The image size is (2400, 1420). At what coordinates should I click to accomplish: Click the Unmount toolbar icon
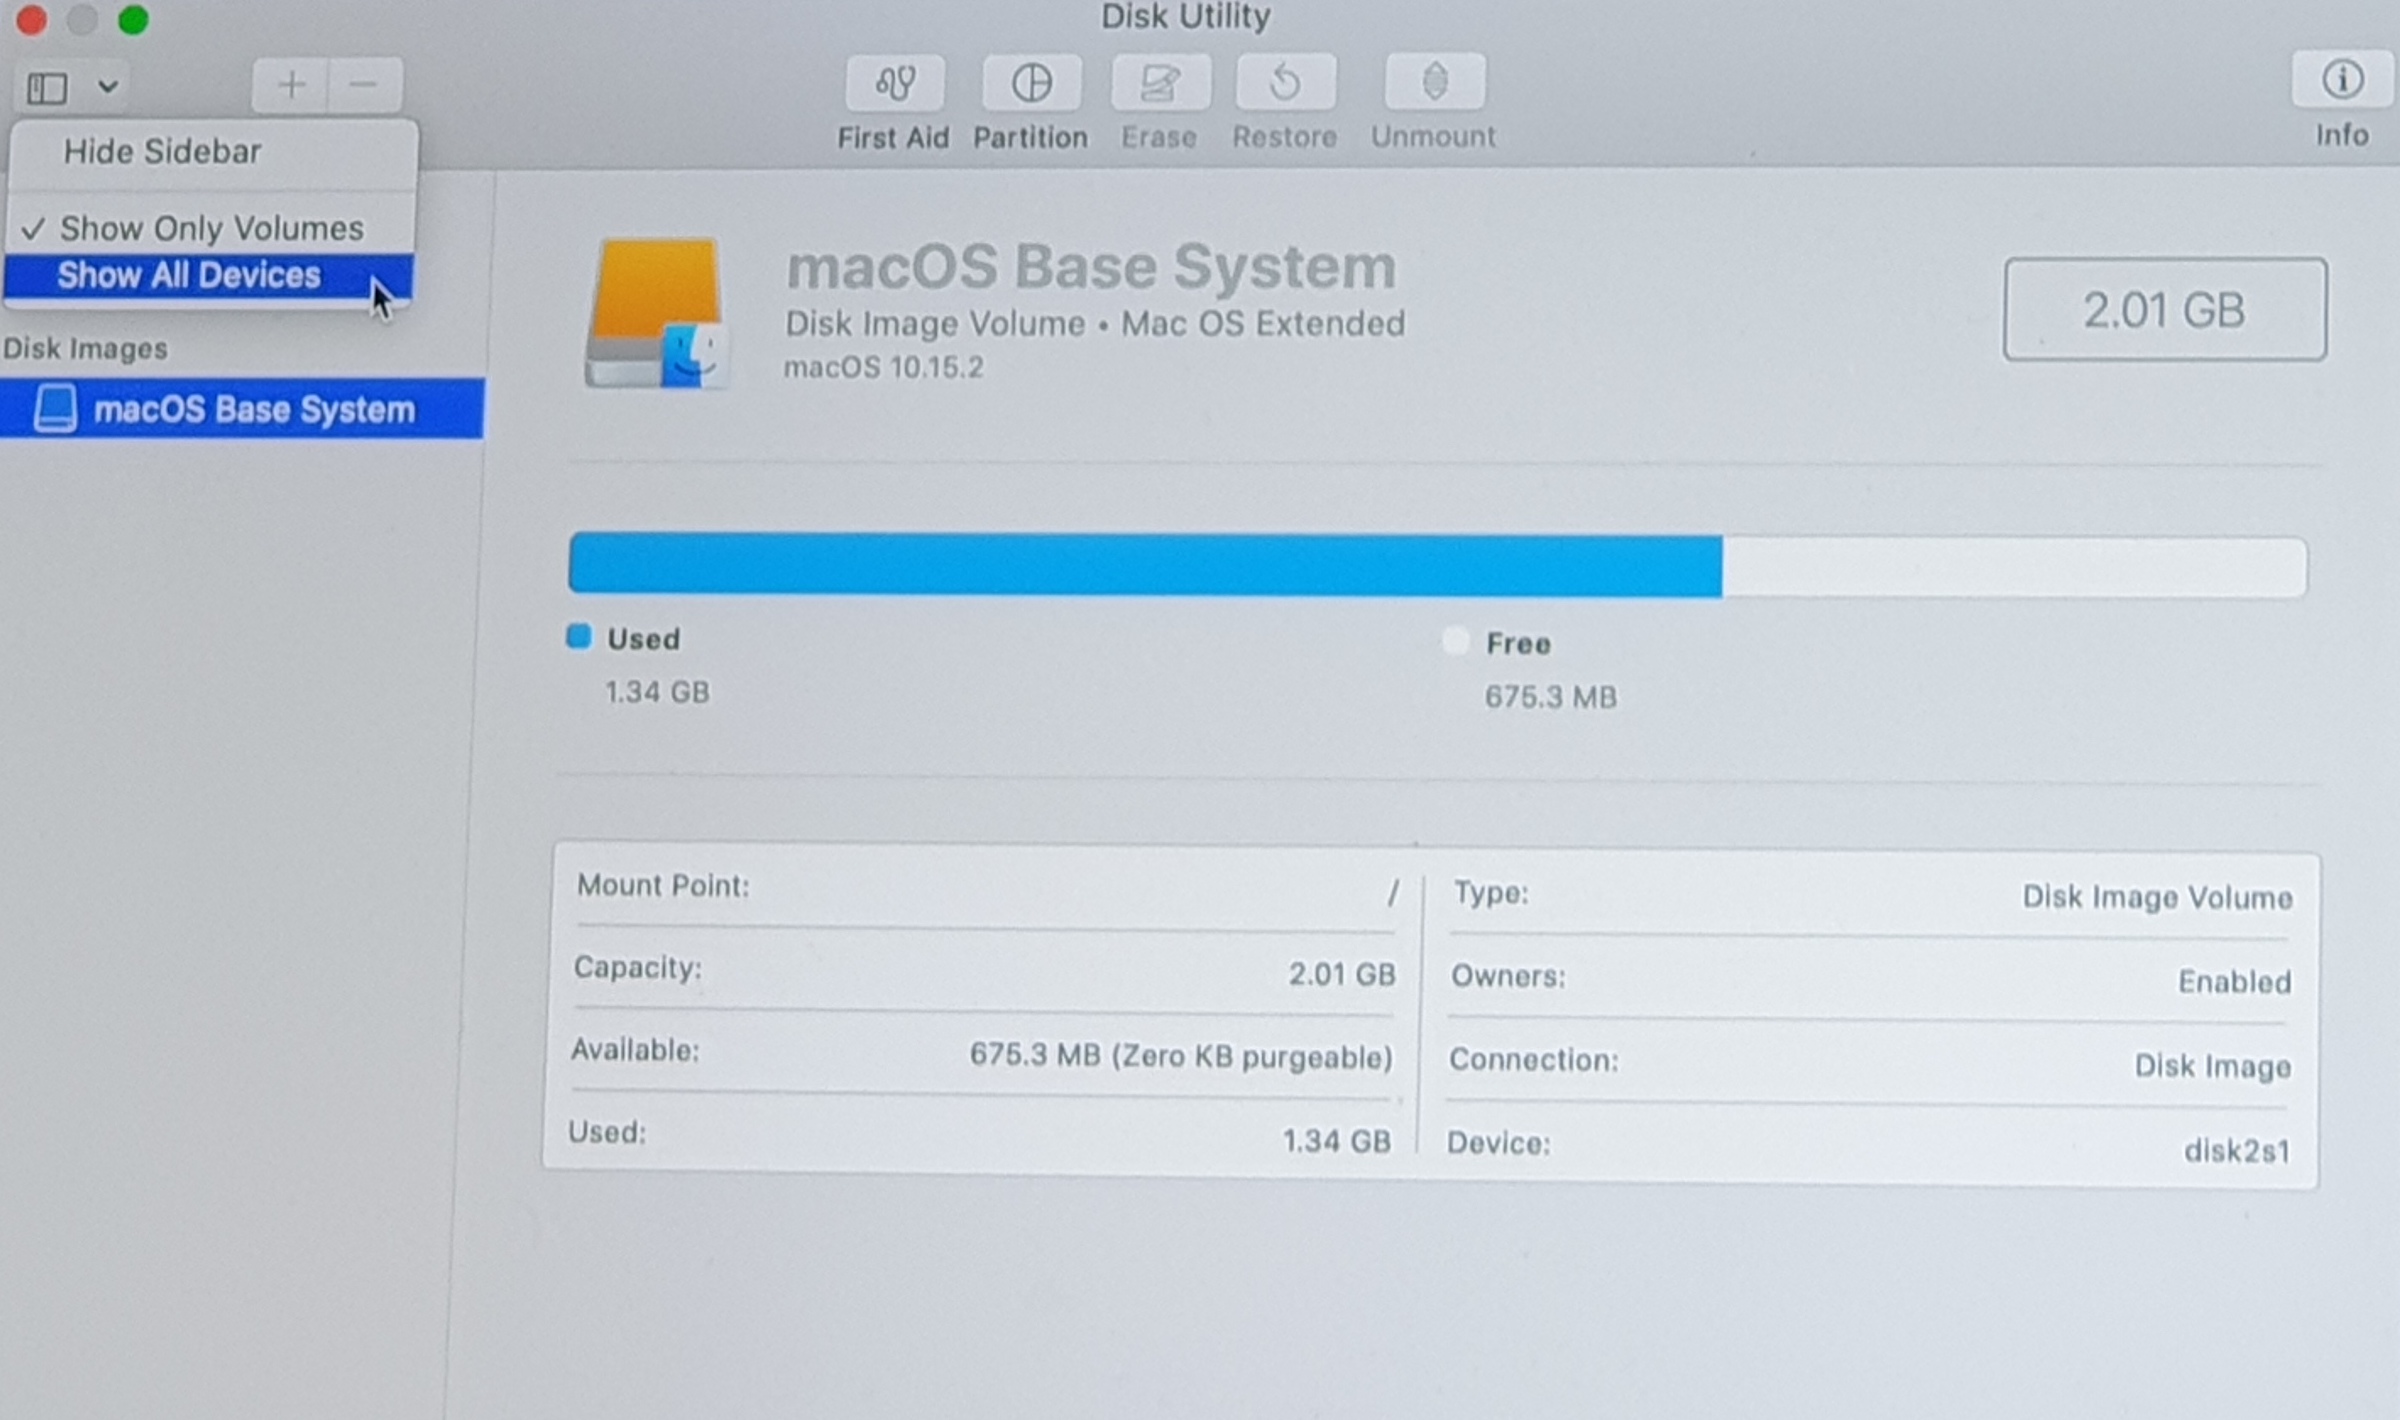(x=1434, y=82)
